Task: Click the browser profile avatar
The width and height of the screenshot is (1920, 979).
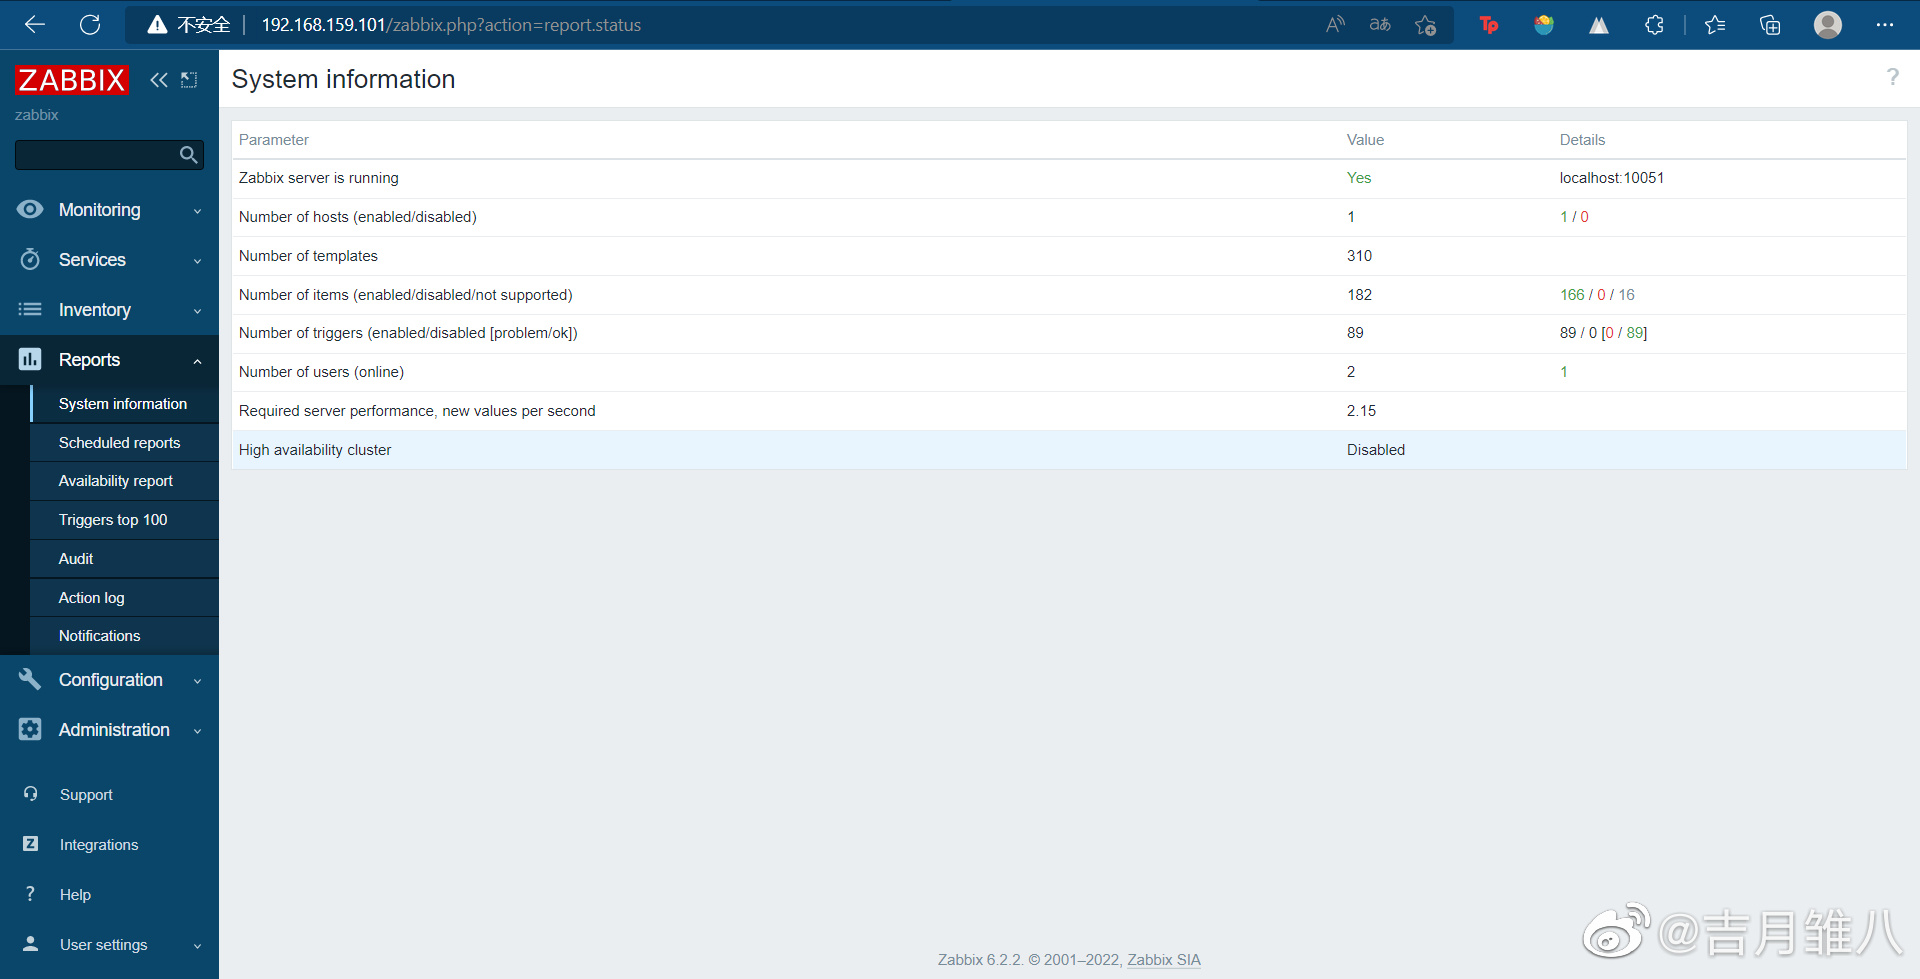Action: pos(1828,25)
